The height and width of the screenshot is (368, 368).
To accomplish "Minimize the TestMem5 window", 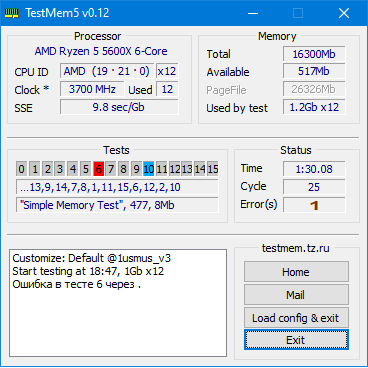I will 253,13.
